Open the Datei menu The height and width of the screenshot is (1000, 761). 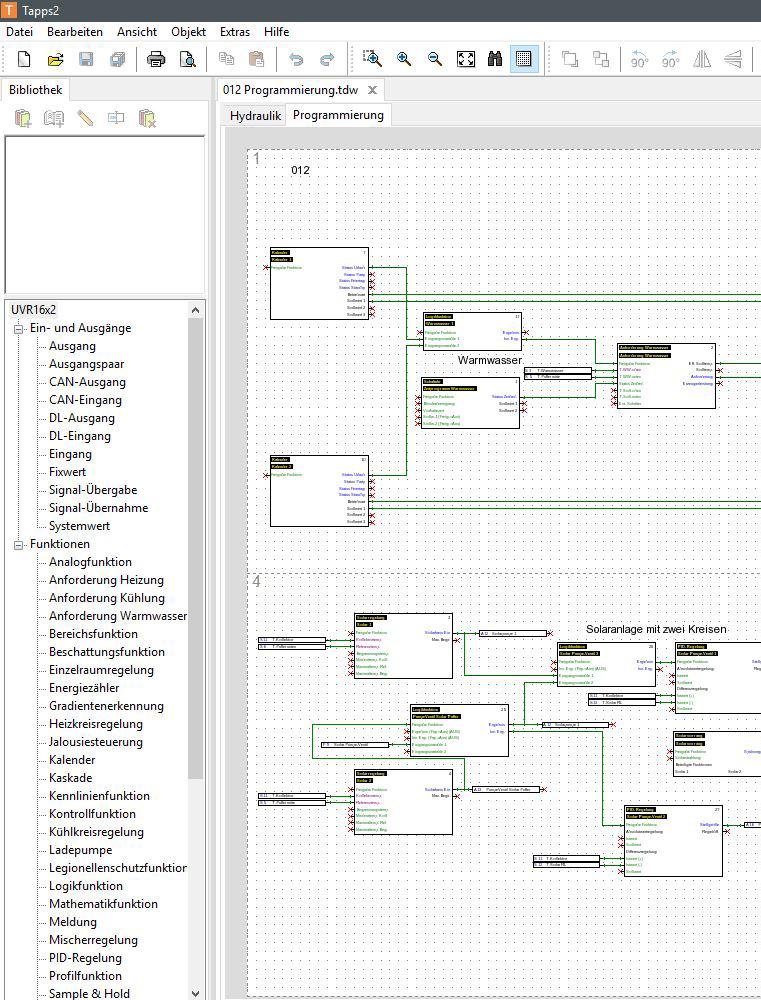coord(19,31)
